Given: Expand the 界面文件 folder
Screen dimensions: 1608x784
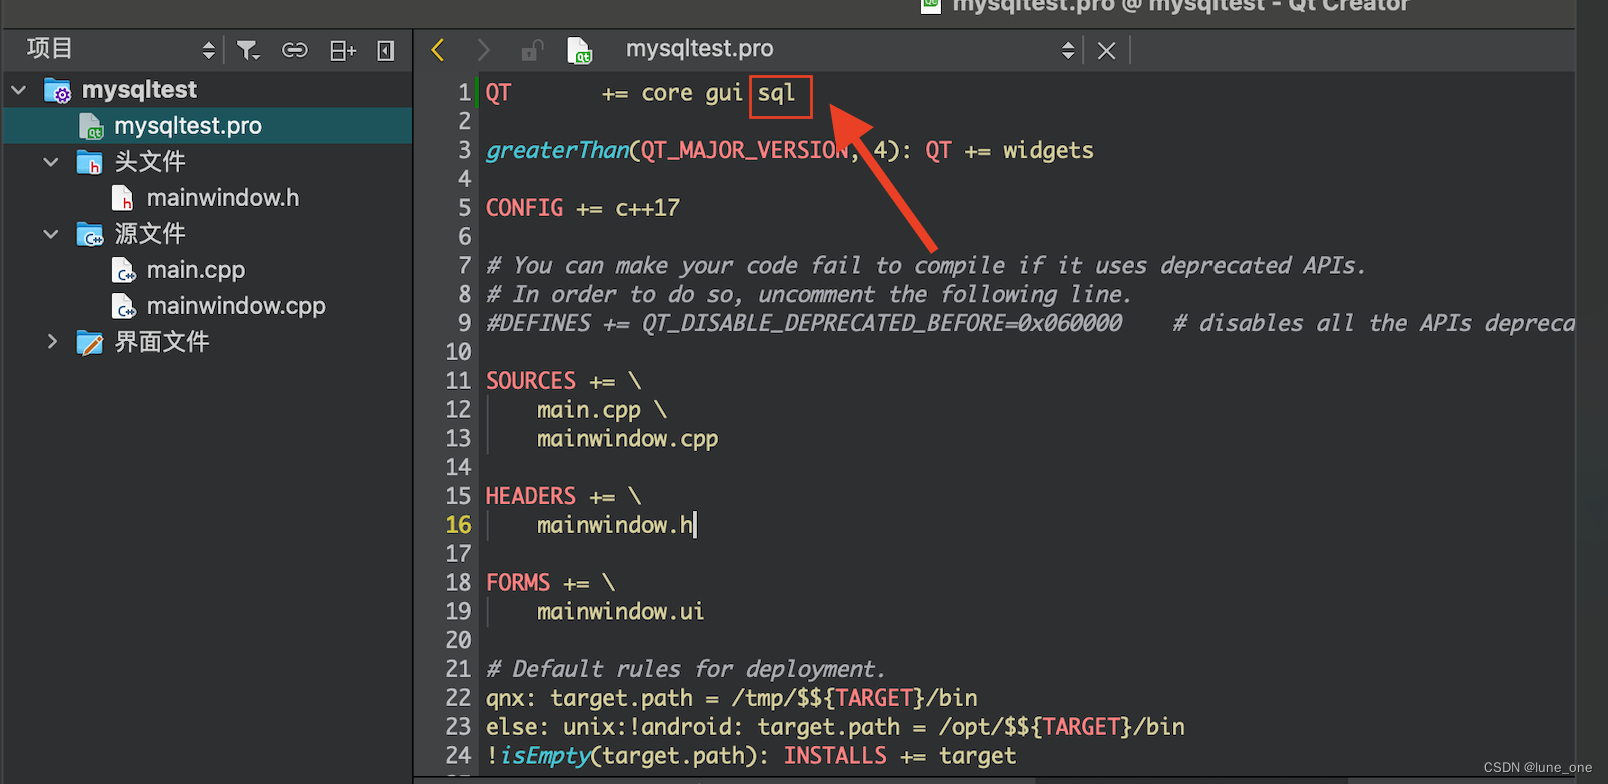Looking at the screenshot, I should [51, 342].
